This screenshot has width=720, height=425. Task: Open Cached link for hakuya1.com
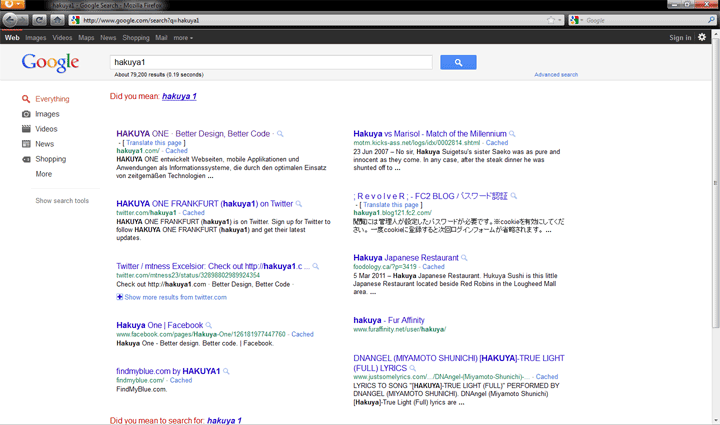click(x=176, y=151)
